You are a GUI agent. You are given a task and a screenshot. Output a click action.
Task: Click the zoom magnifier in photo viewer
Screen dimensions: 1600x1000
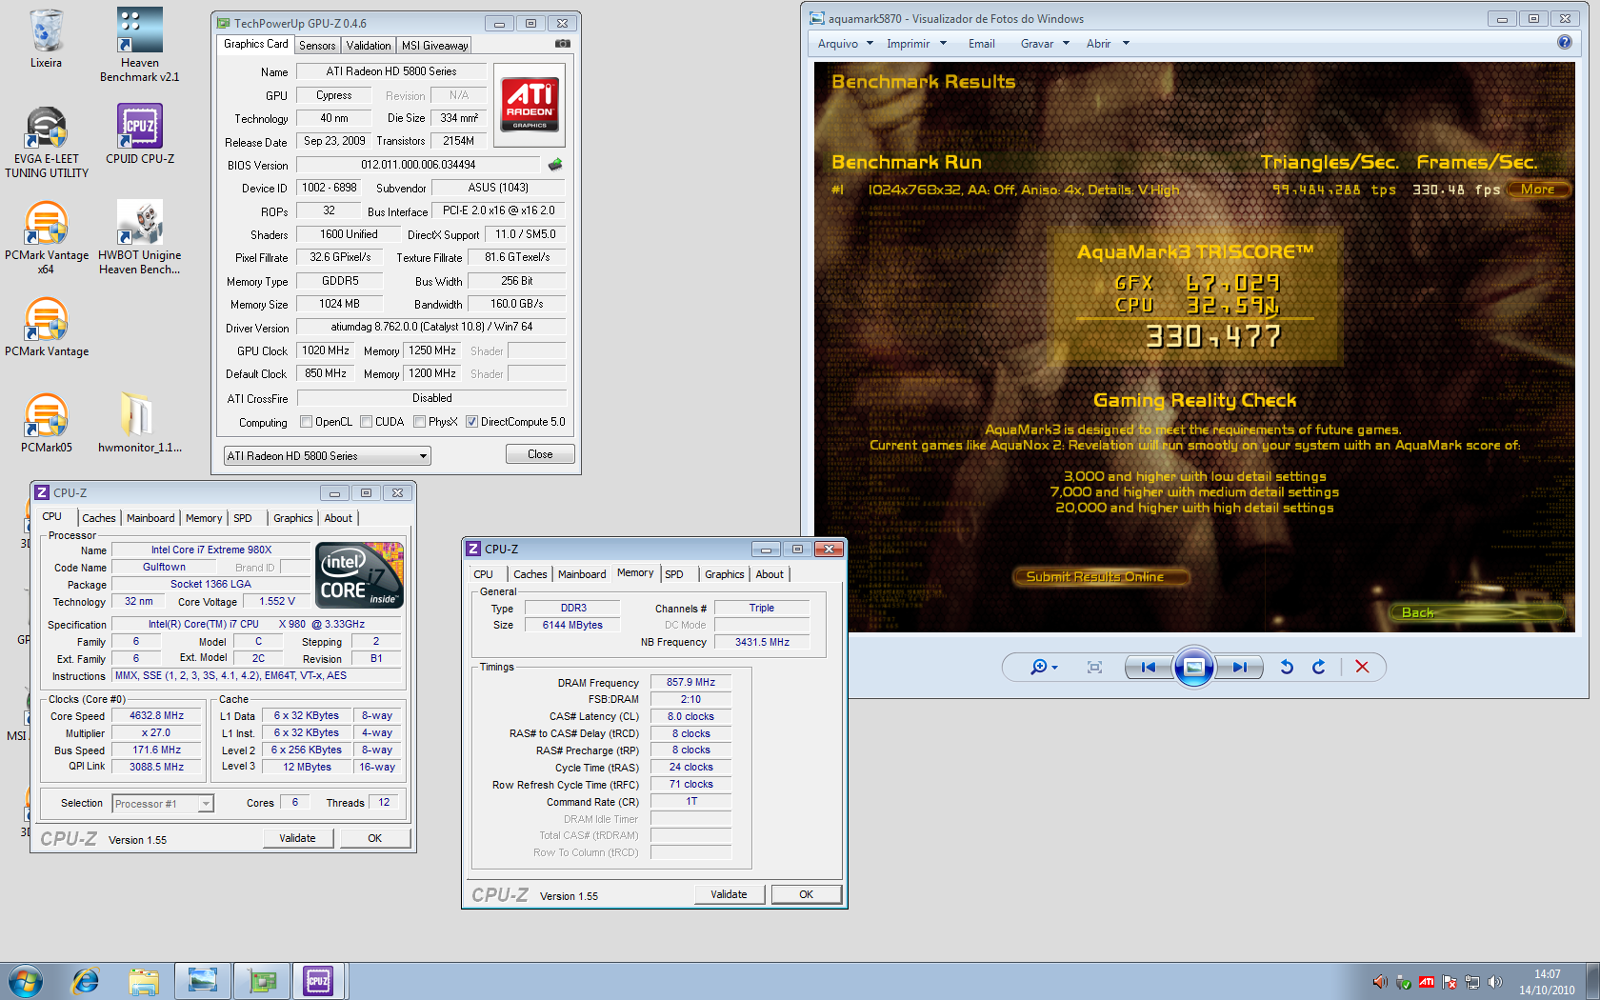coord(1043,667)
